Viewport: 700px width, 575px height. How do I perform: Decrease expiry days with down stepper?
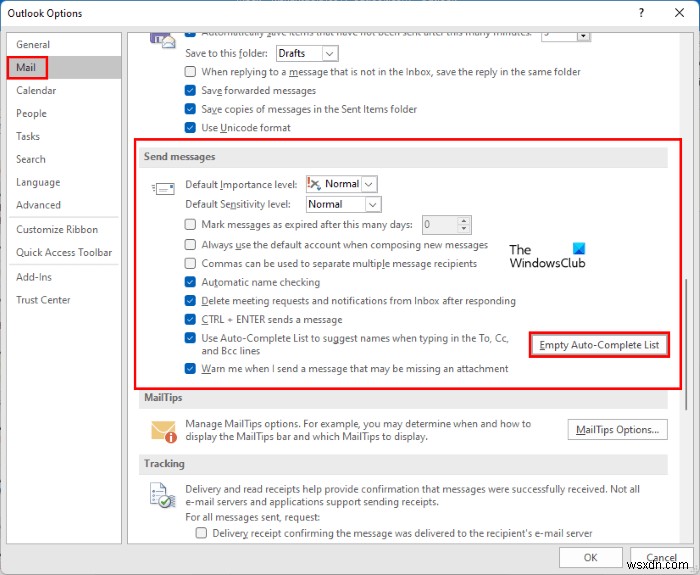pyautogui.click(x=464, y=229)
